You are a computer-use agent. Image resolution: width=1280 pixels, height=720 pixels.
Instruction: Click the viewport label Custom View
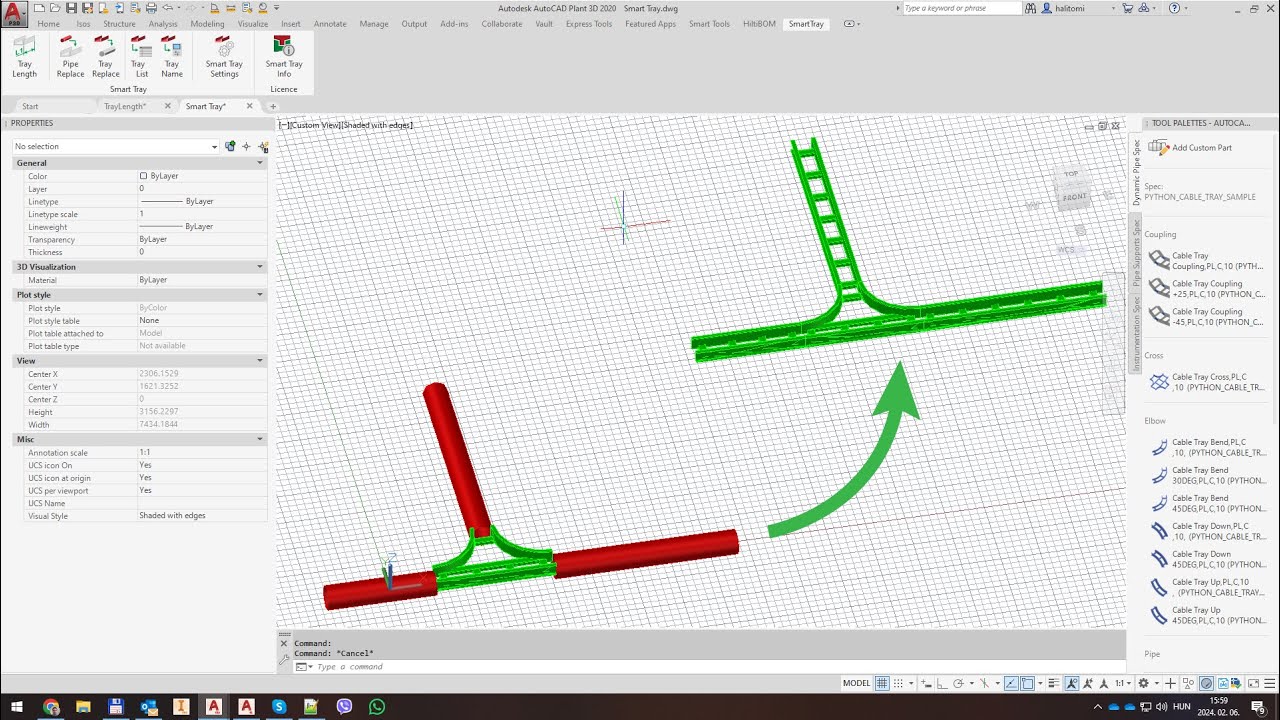315,125
